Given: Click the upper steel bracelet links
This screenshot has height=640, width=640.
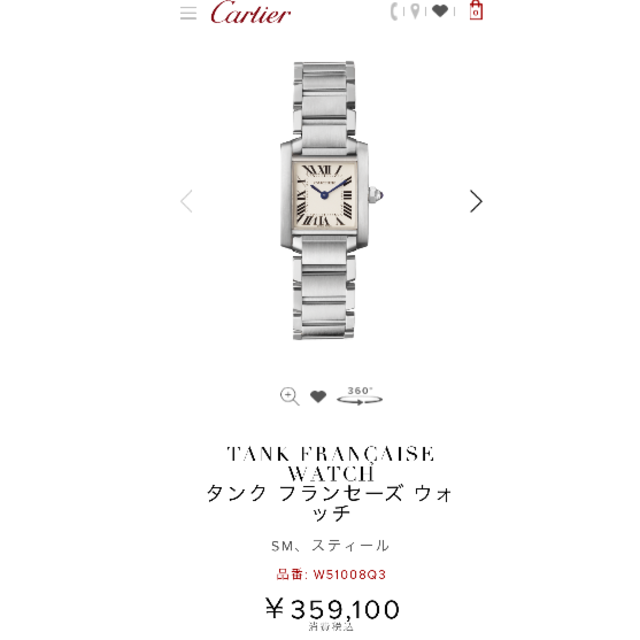Looking at the screenshot, I should click(x=324, y=102).
